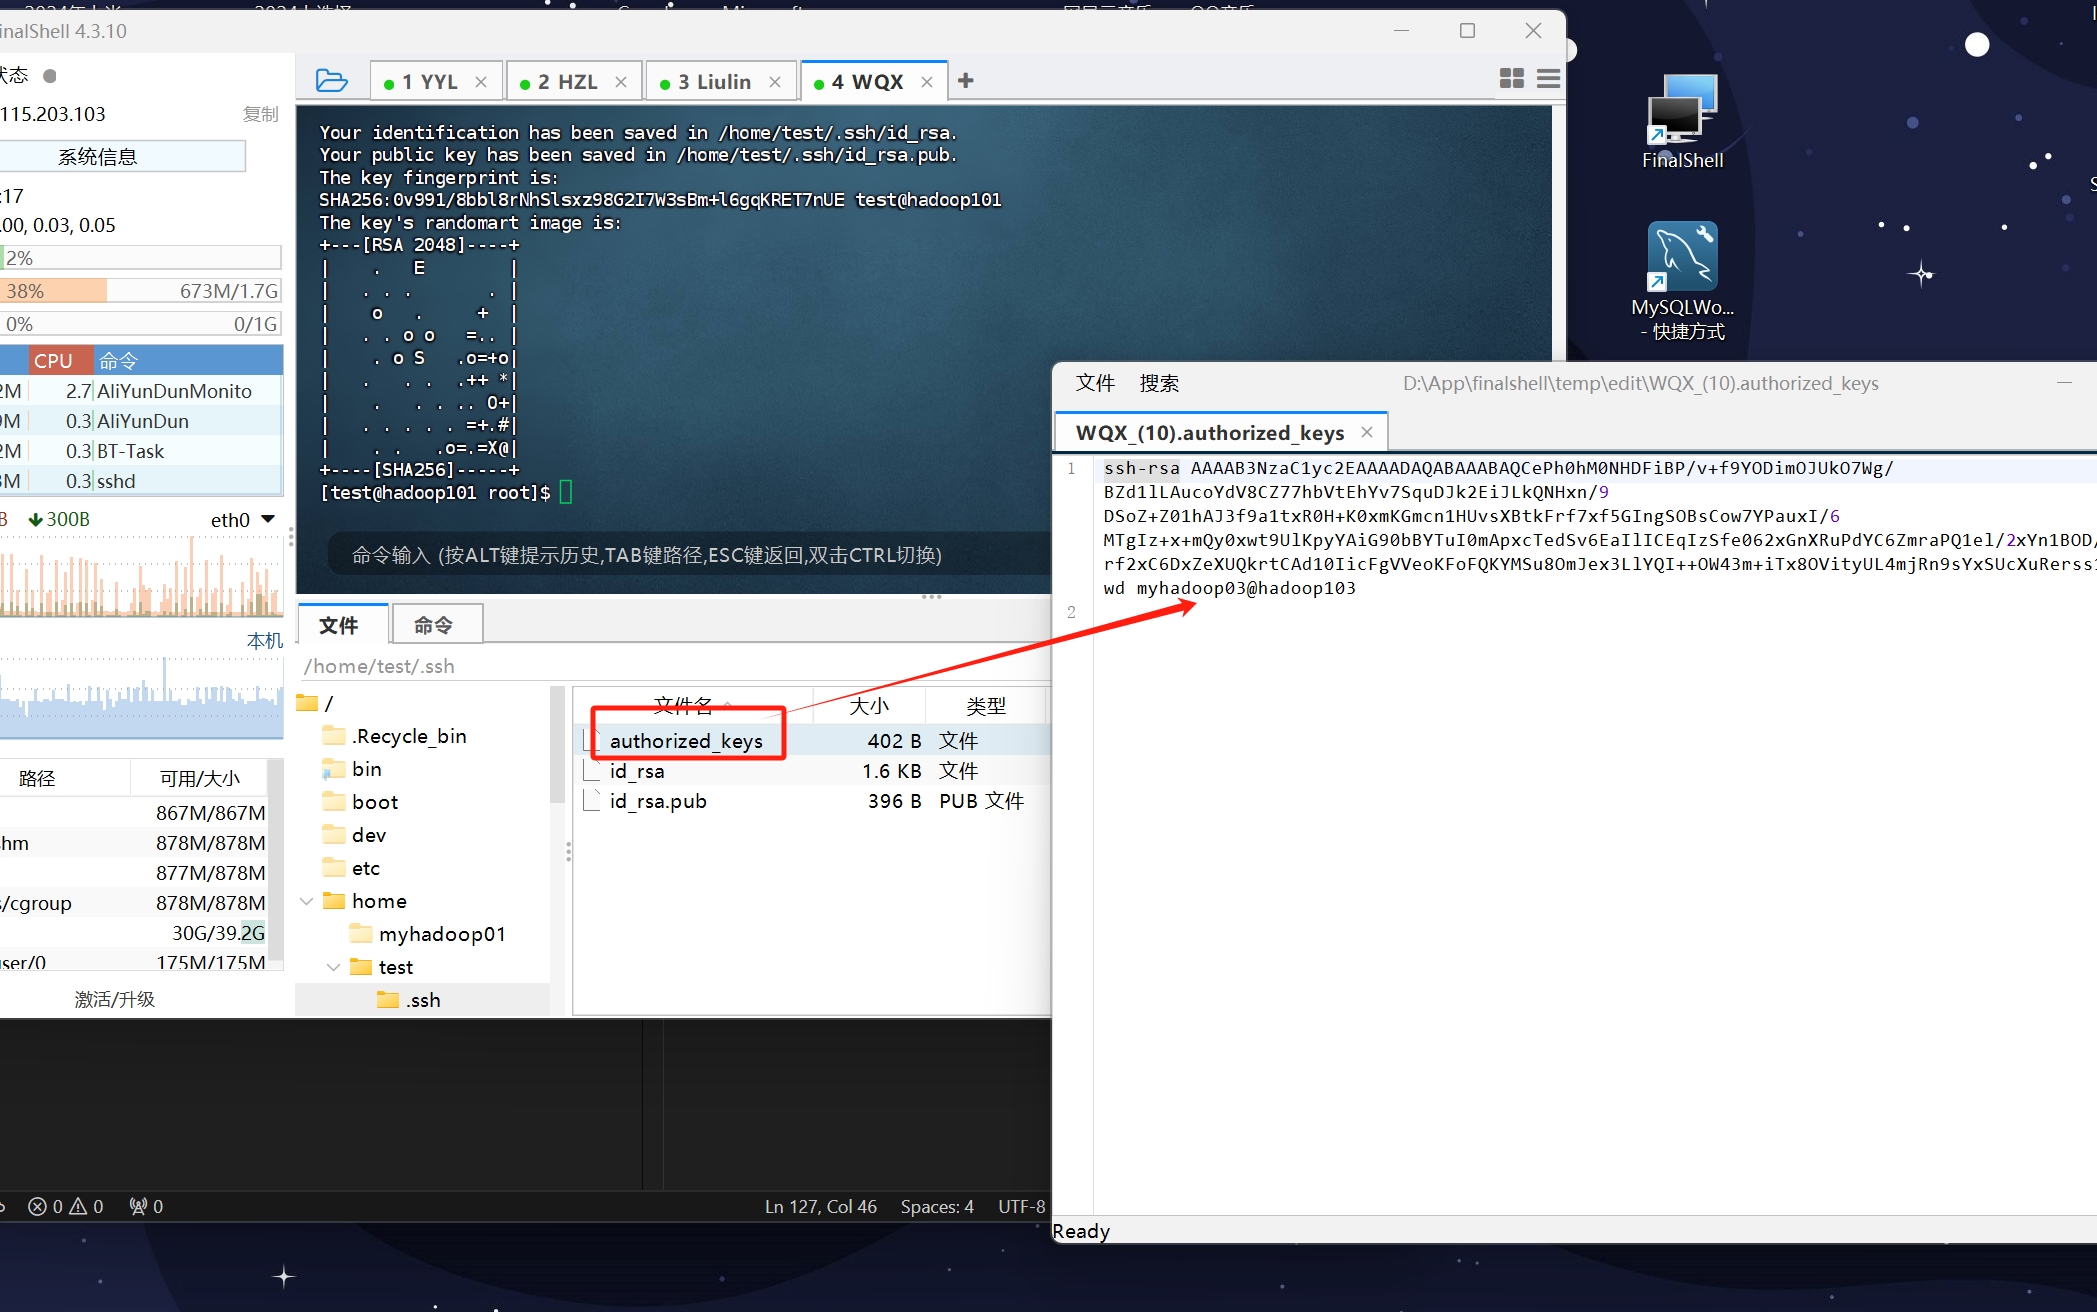Switch to the 命令 panel tab
The width and height of the screenshot is (2097, 1312).
pyautogui.click(x=437, y=625)
